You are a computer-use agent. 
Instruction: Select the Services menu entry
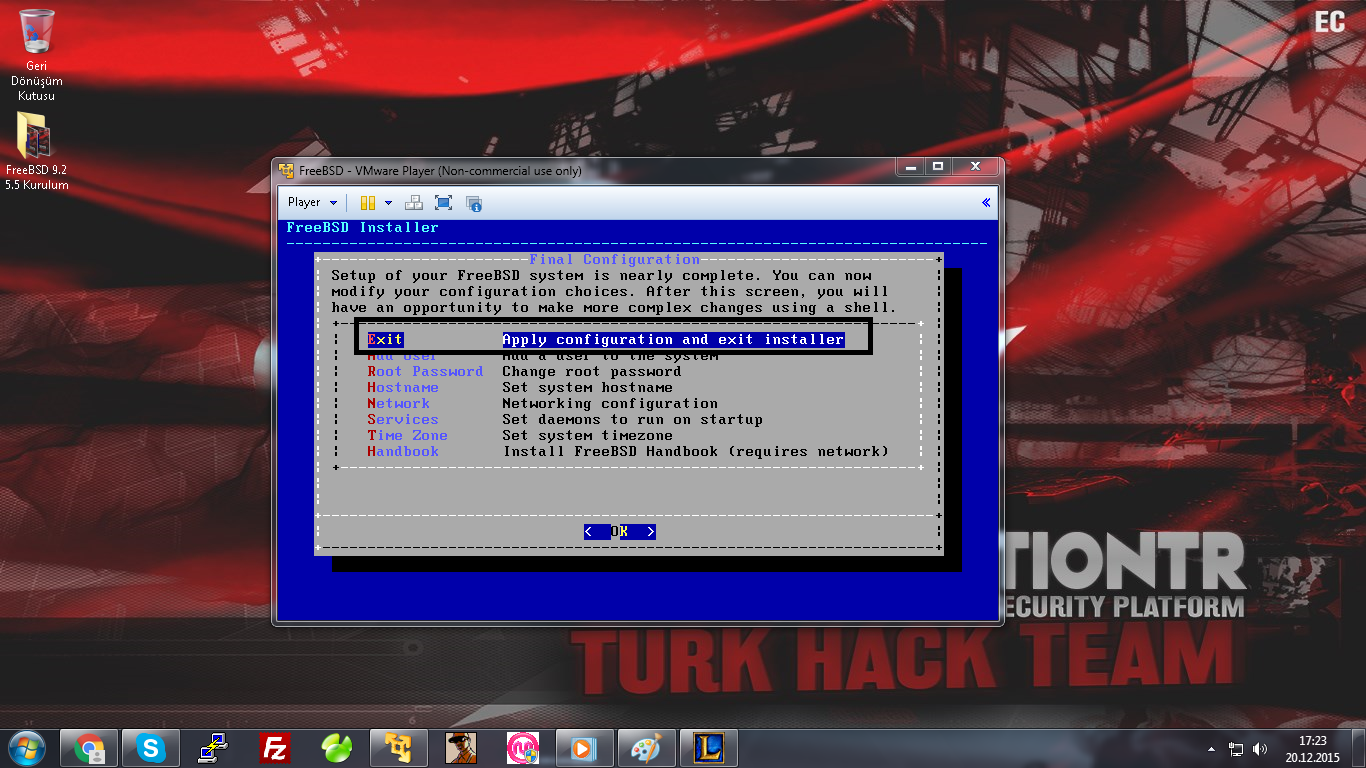[x=402, y=419]
